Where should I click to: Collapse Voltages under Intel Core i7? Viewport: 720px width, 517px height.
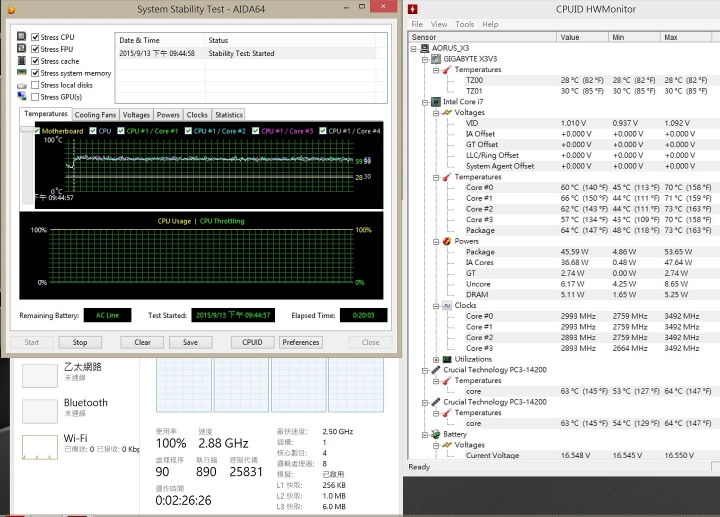pos(436,113)
